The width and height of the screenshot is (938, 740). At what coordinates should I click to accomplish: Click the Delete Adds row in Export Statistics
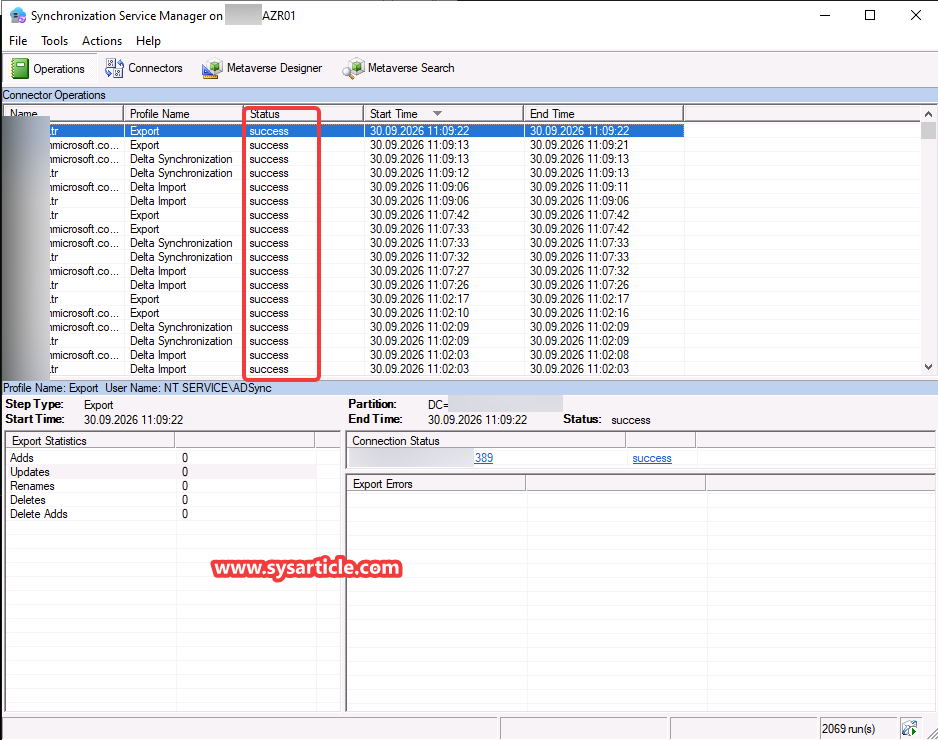(x=162, y=514)
